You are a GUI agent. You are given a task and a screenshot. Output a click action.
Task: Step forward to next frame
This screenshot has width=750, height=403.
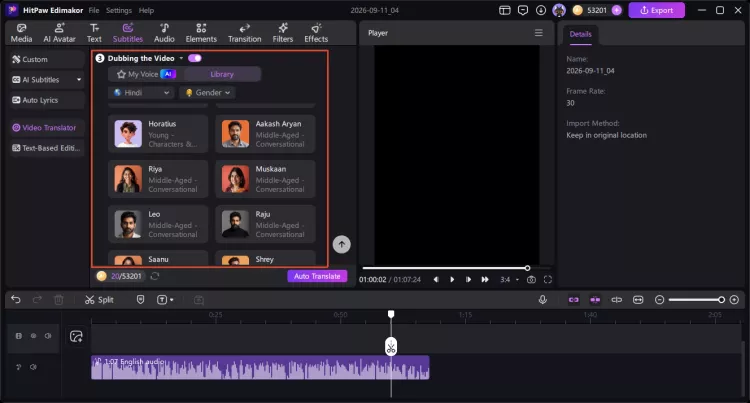click(468, 280)
